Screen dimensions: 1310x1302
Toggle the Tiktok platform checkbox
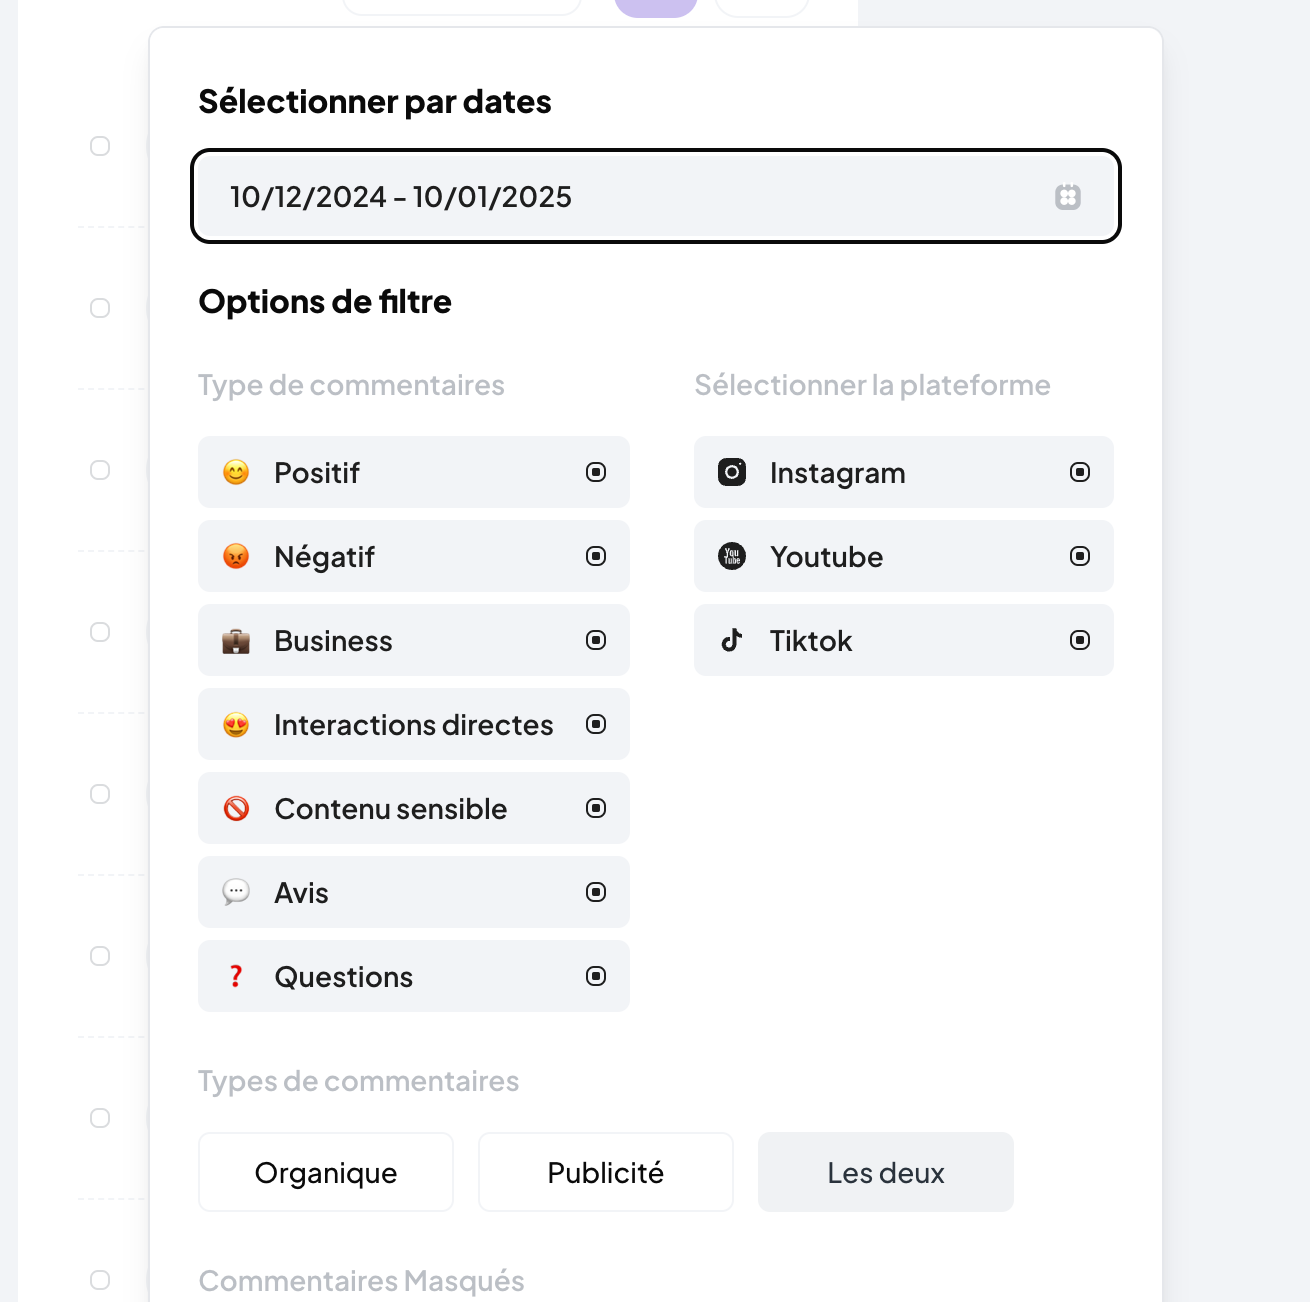pyautogui.click(x=1080, y=640)
